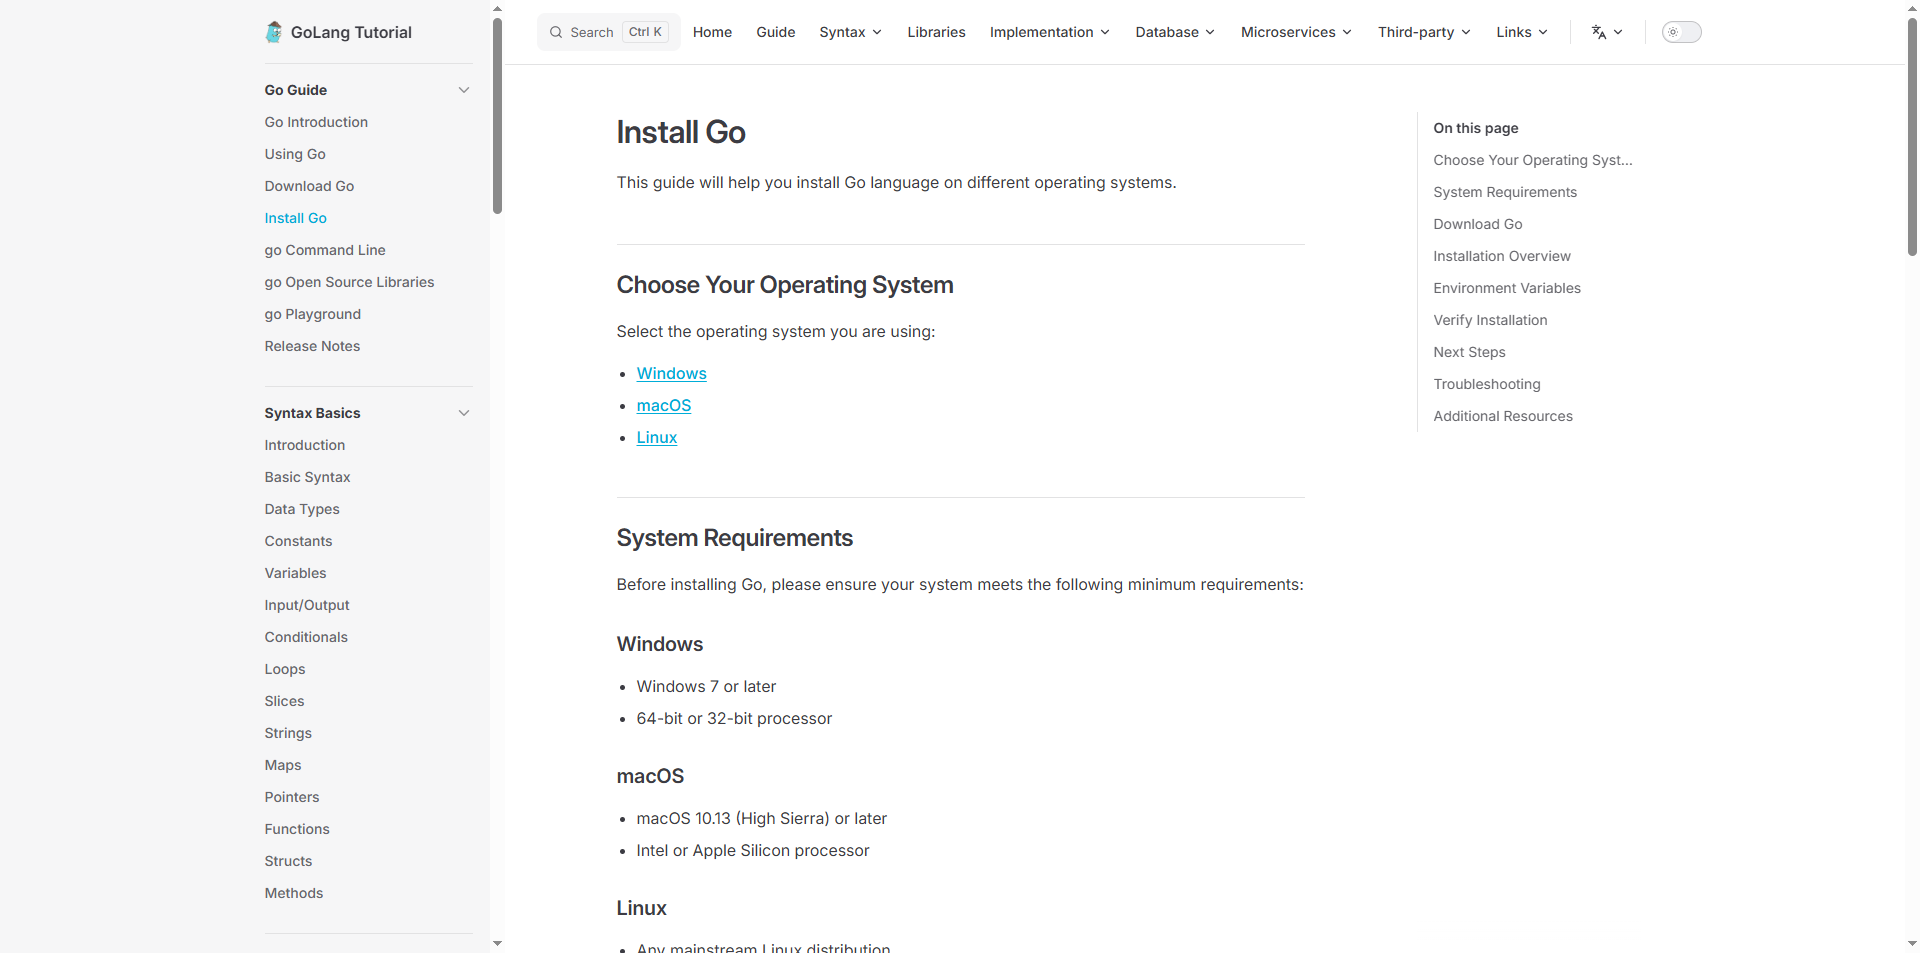Click the down arrow in left sidebar scrollbar

pos(497,942)
